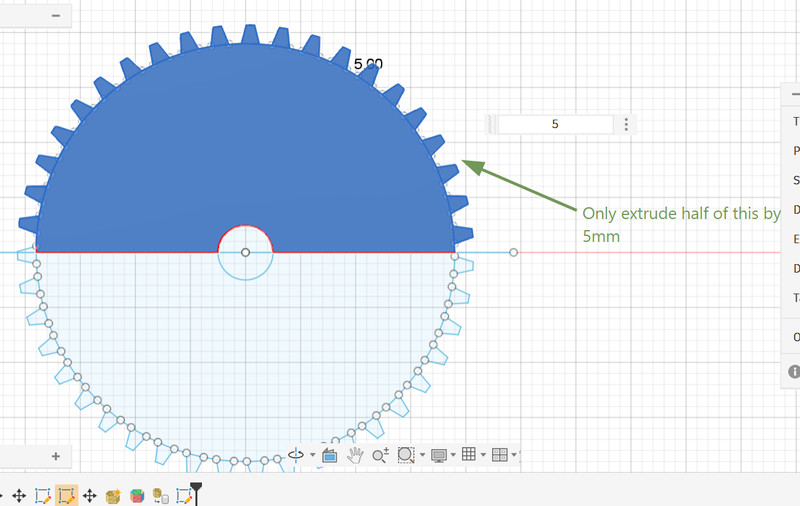
Task: Click the Grid and Snaps icon
Action: coord(469,454)
